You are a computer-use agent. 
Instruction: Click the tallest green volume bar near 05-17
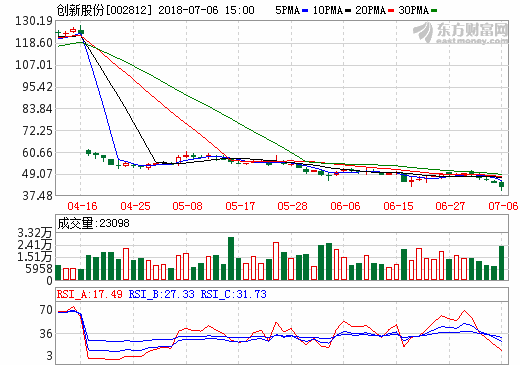click(x=231, y=258)
